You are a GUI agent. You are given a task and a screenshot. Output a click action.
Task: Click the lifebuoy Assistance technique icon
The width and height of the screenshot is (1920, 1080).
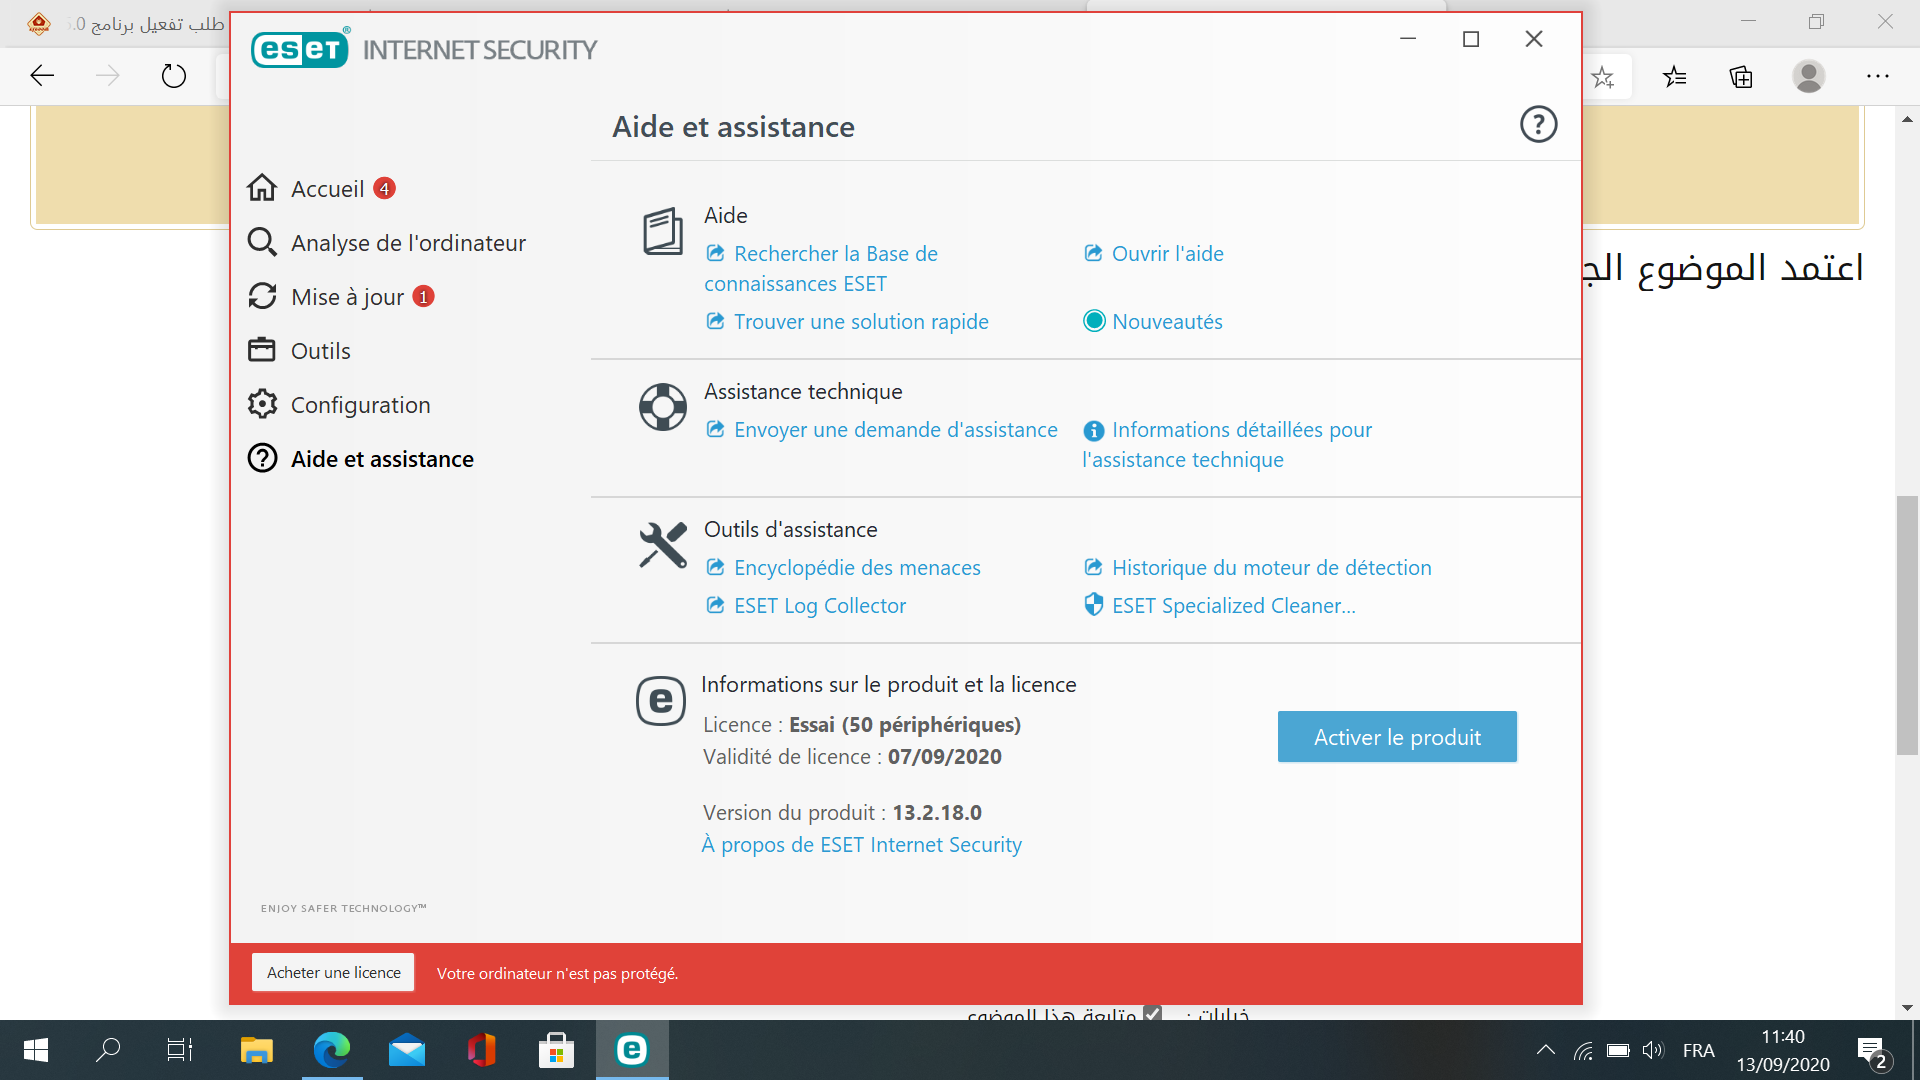[x=663, y=407]
